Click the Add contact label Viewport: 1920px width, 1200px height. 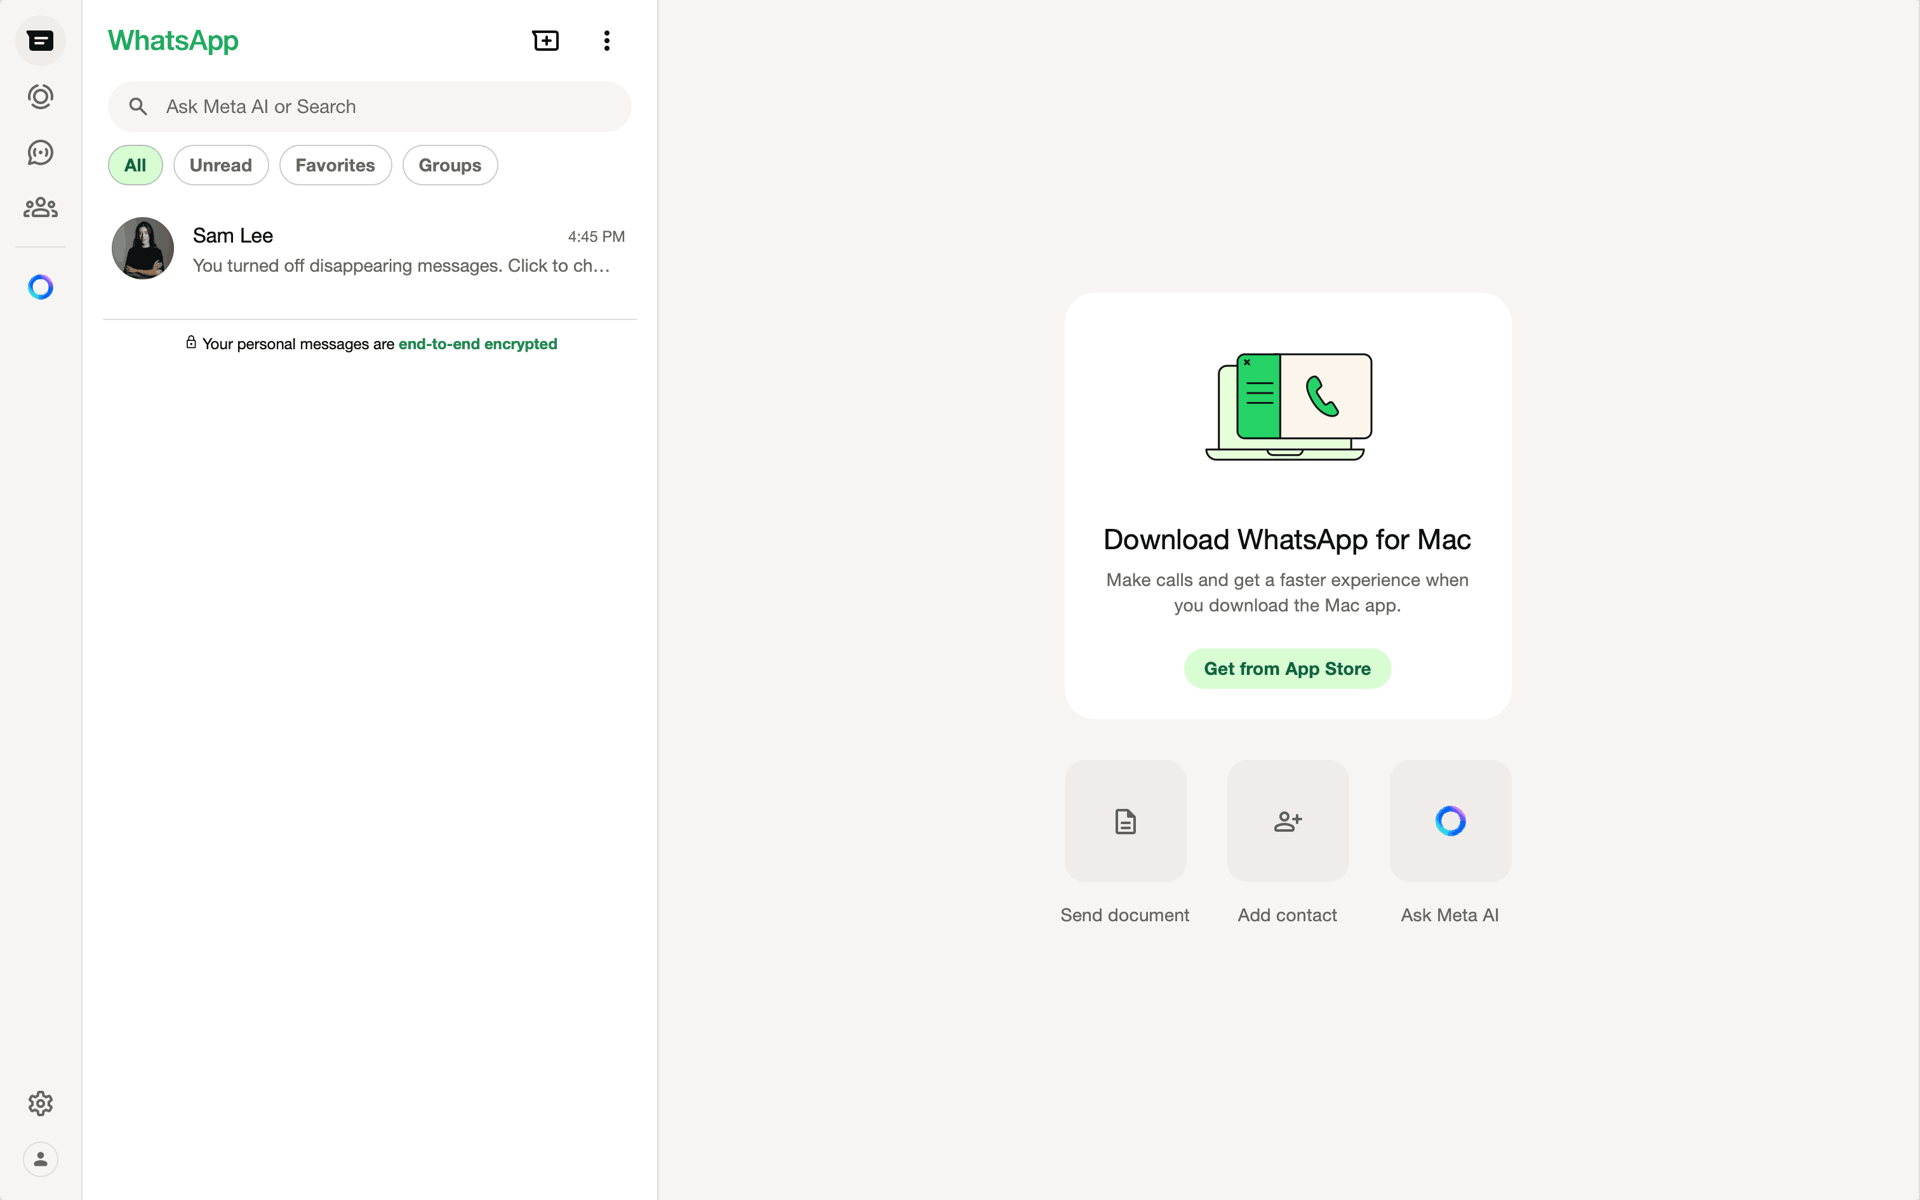coord(1287,915)
